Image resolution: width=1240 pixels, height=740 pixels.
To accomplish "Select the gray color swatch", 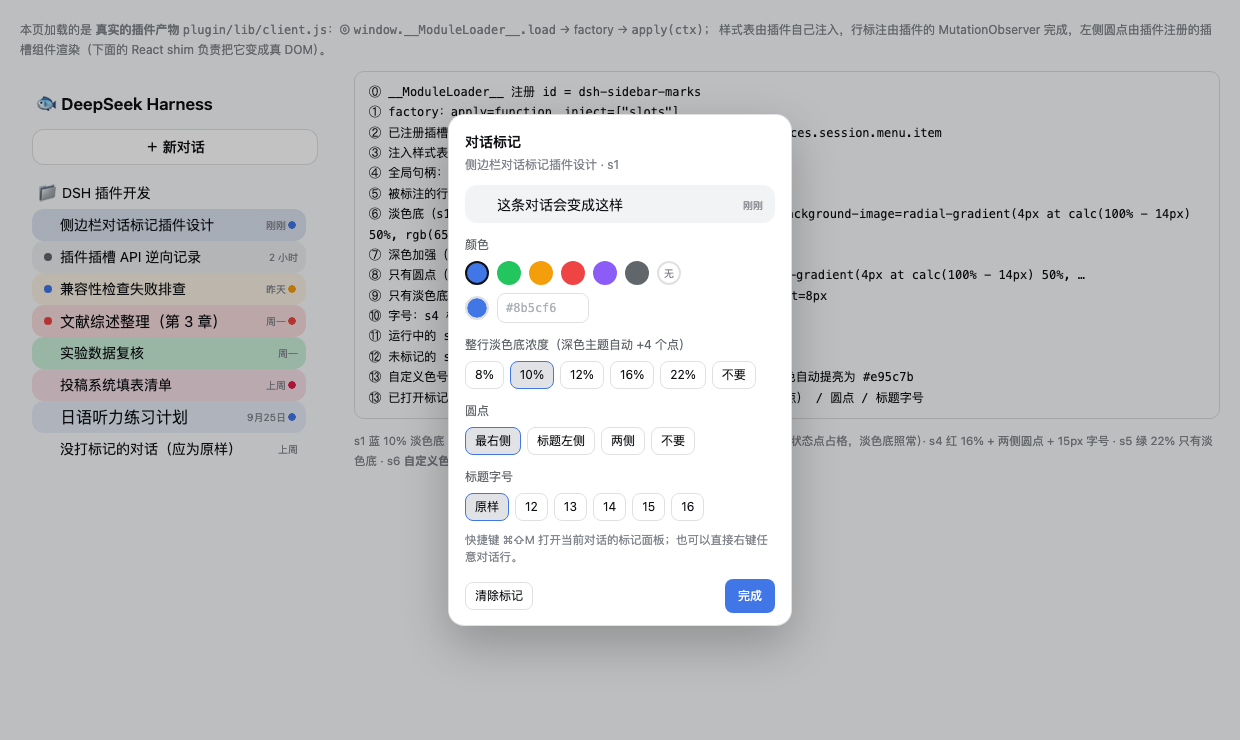I will (637, 273).
